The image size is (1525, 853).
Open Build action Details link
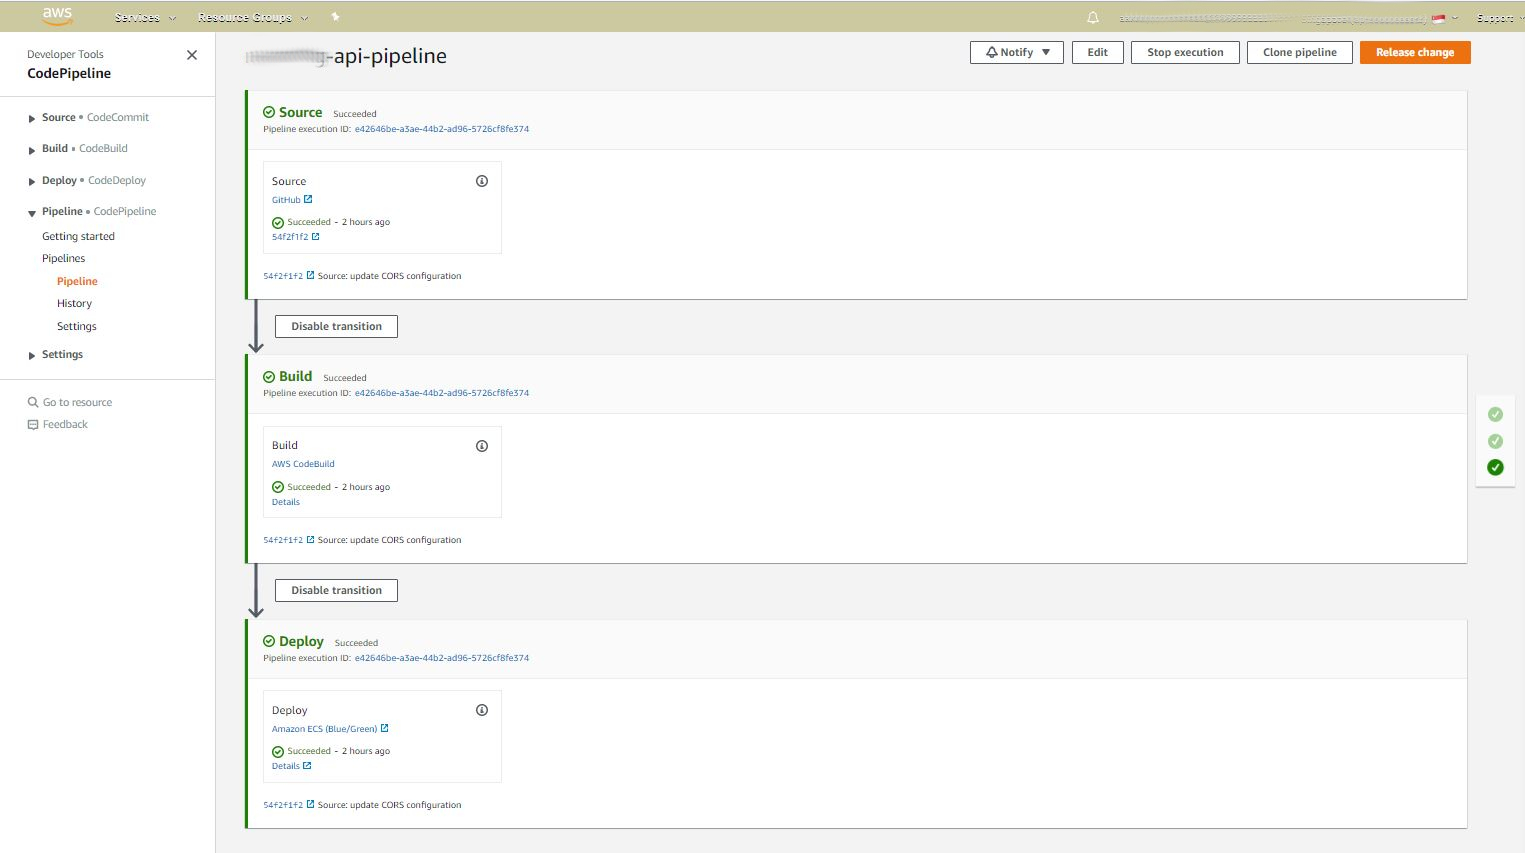pyautogui.click(x=286, y=502)
